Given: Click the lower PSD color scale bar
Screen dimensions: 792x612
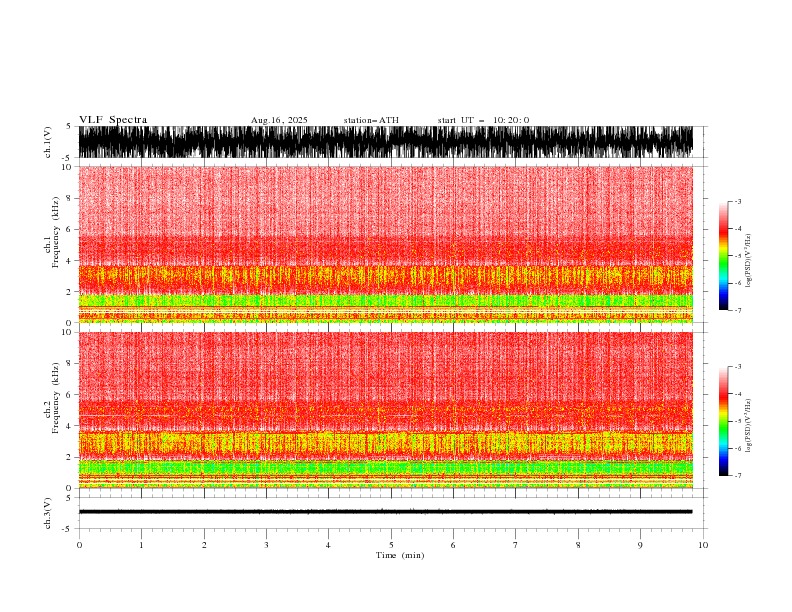Looking at the screenshot, I should point(723,421).
